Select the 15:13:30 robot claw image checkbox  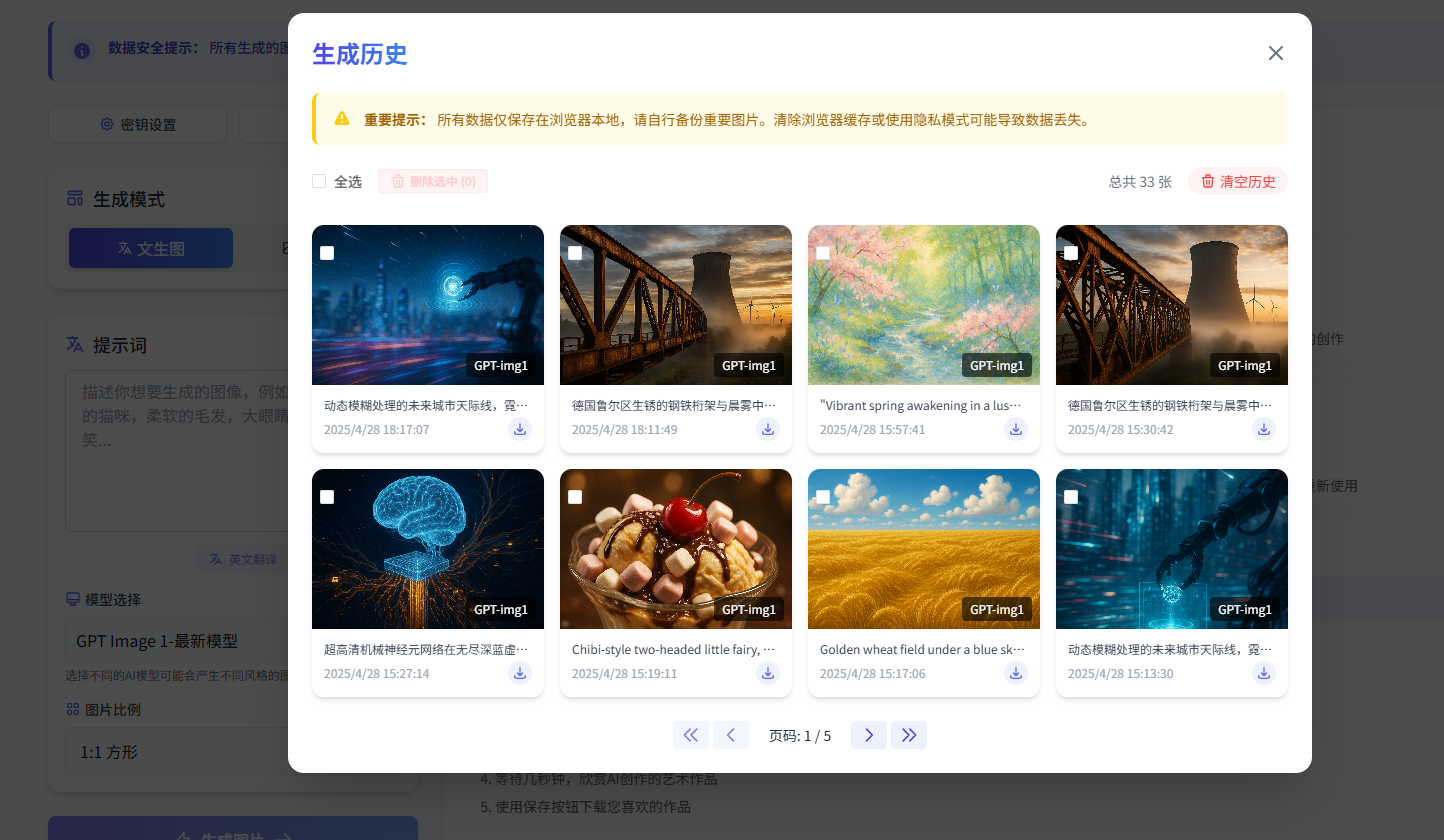pyautogui.click(x=1071, y=497)
